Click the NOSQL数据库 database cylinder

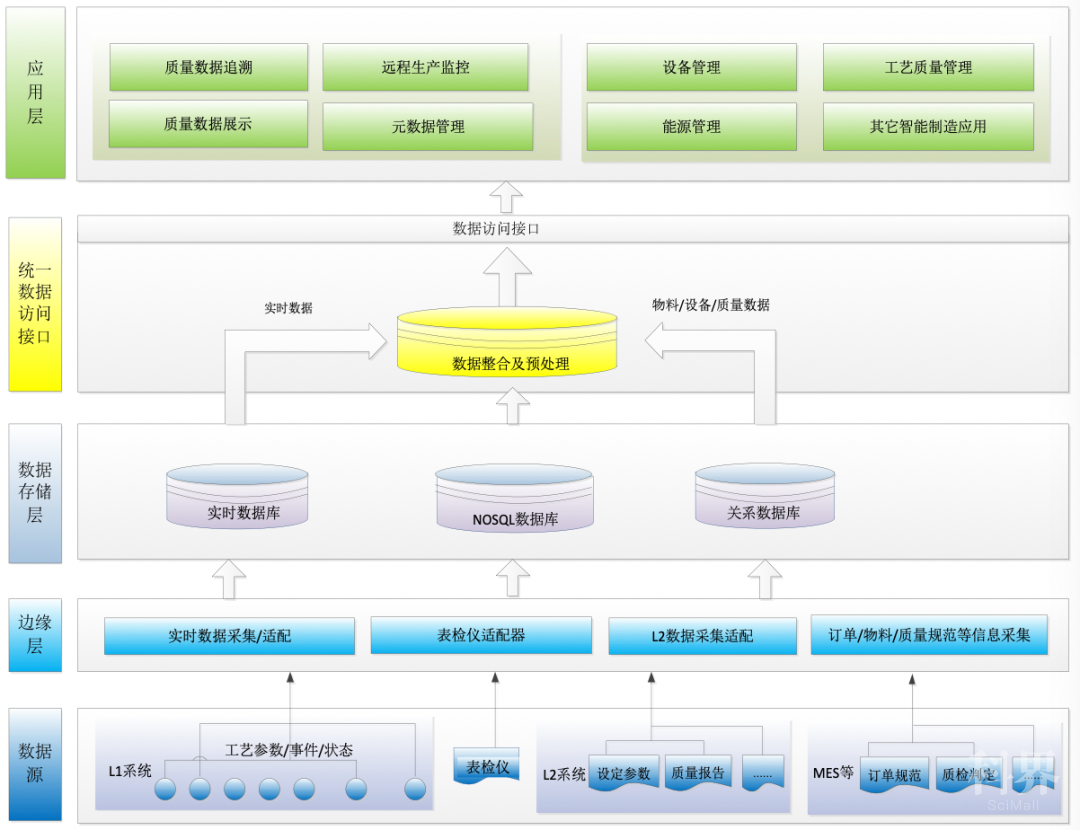point(514,499)
